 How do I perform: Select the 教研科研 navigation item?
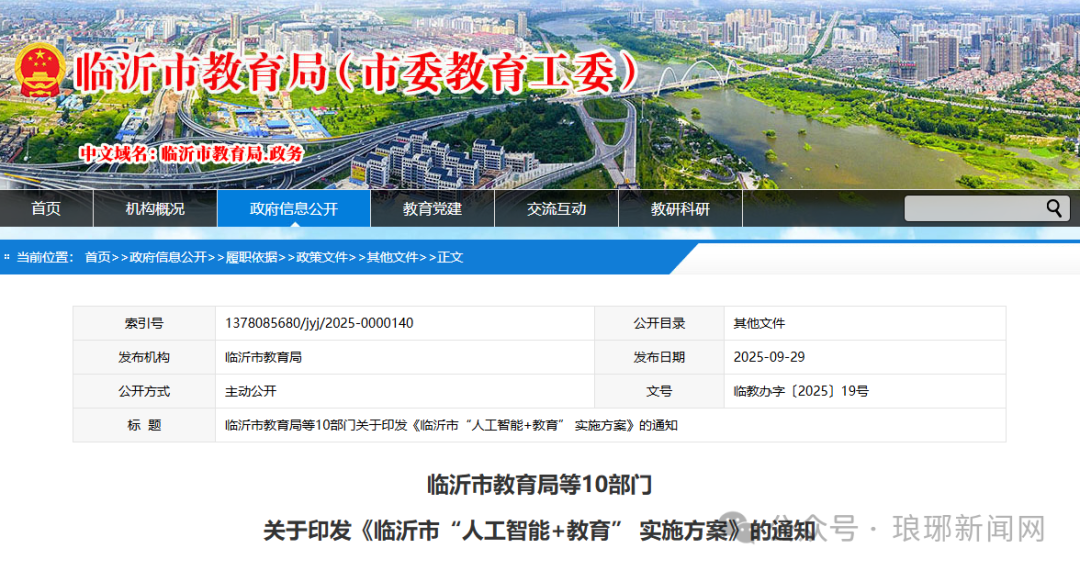pyautogui.click(x=680, y=209)
